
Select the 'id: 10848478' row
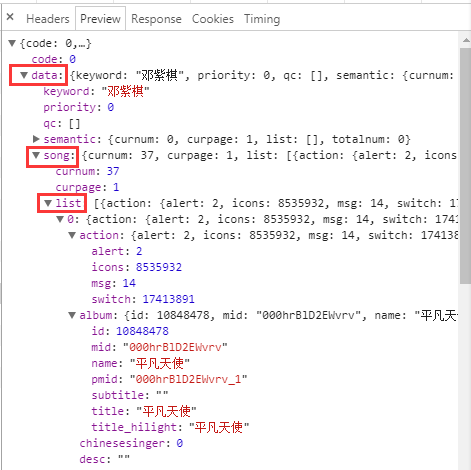pyautogui.click(x=130, y=331)
